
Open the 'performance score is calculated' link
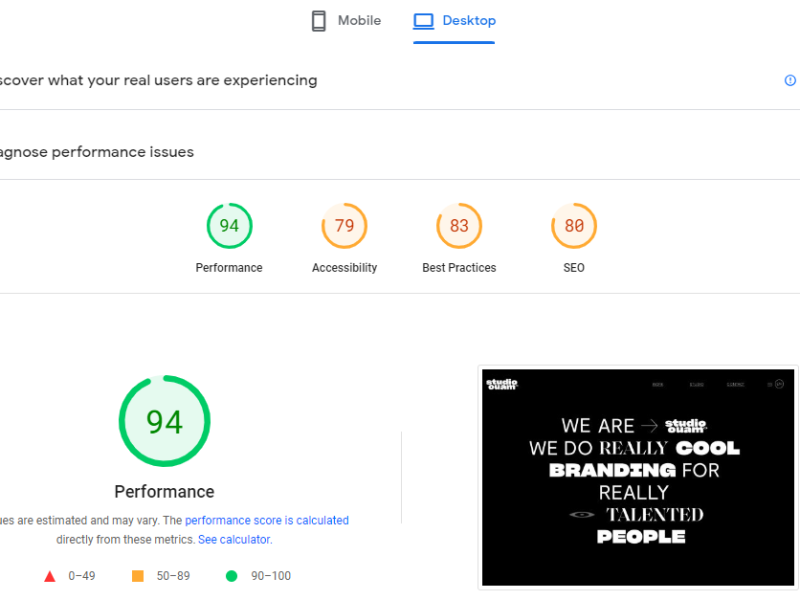click(x=267, y=521)
